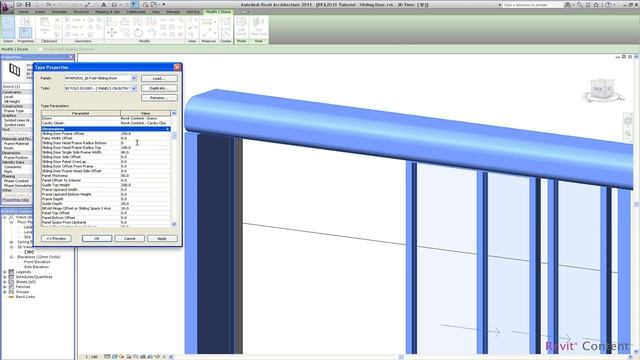640x360 pixels.
Task: Click the search keyword field in title bar
Action: pos(533,5)
